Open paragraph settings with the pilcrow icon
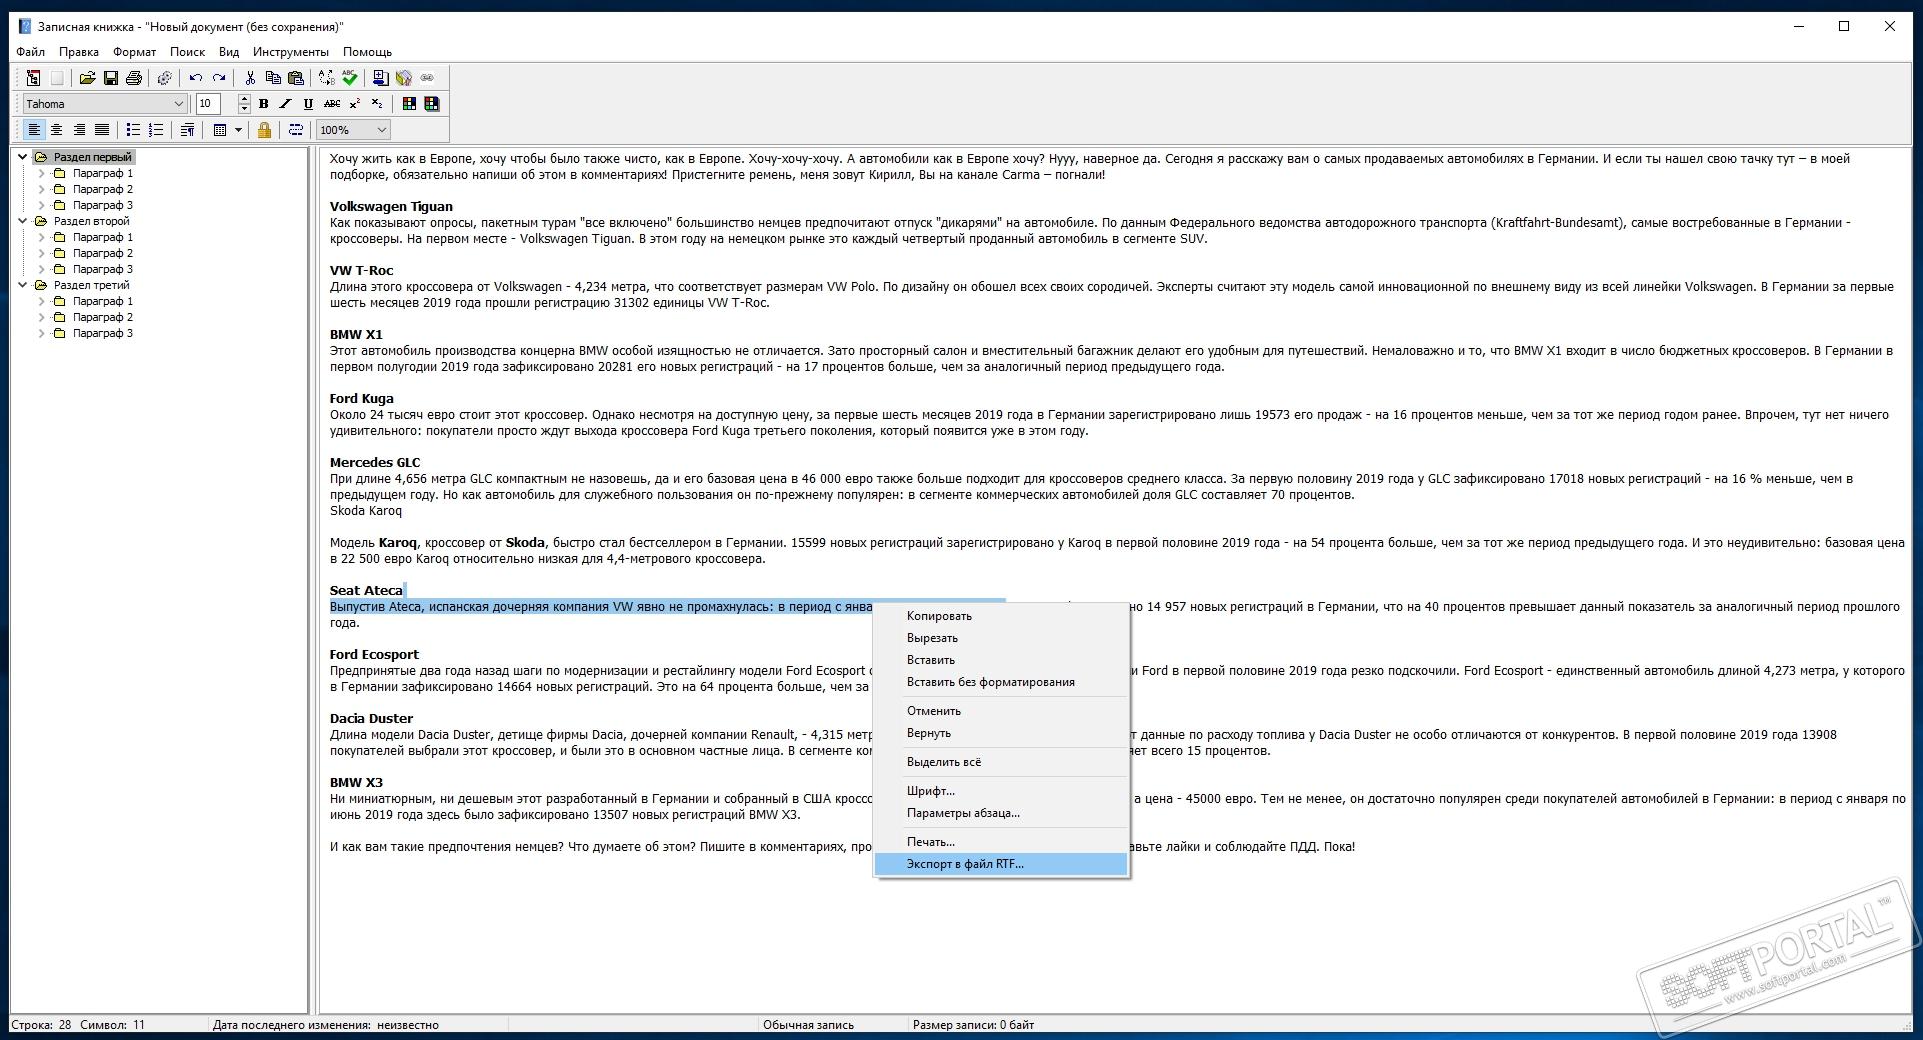 (x=187, y=129)
